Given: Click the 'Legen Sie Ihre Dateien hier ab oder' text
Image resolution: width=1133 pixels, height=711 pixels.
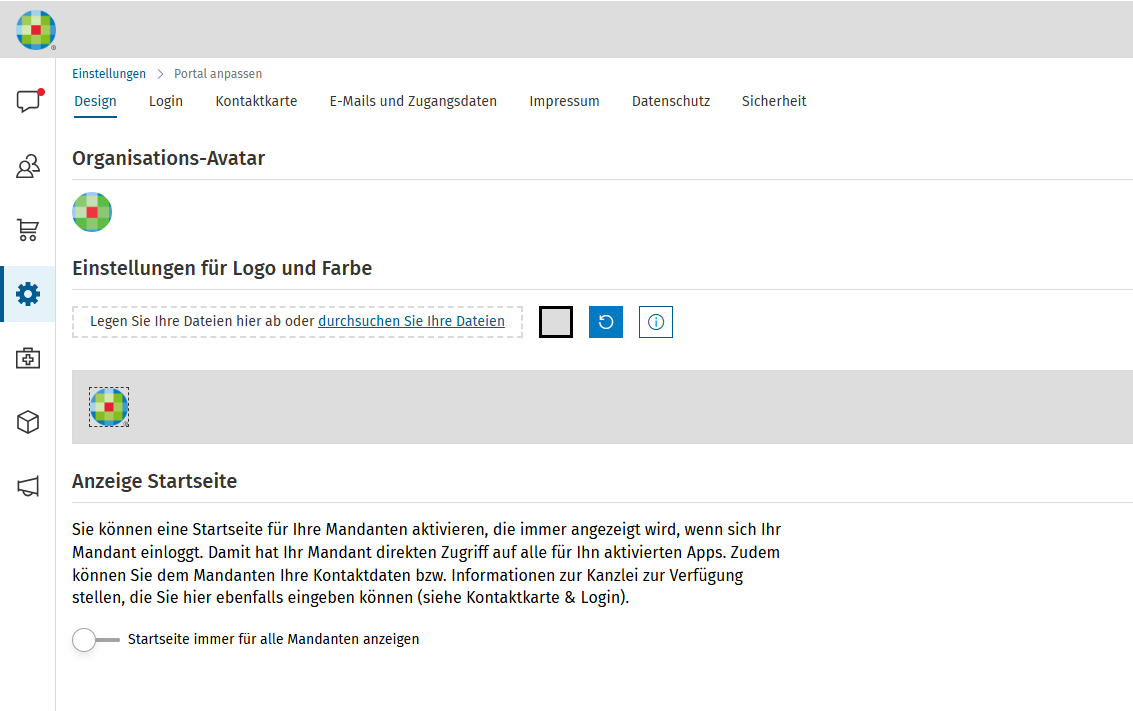Looking at the screenshot, I should pyautogui.click(x=202, y=321).
